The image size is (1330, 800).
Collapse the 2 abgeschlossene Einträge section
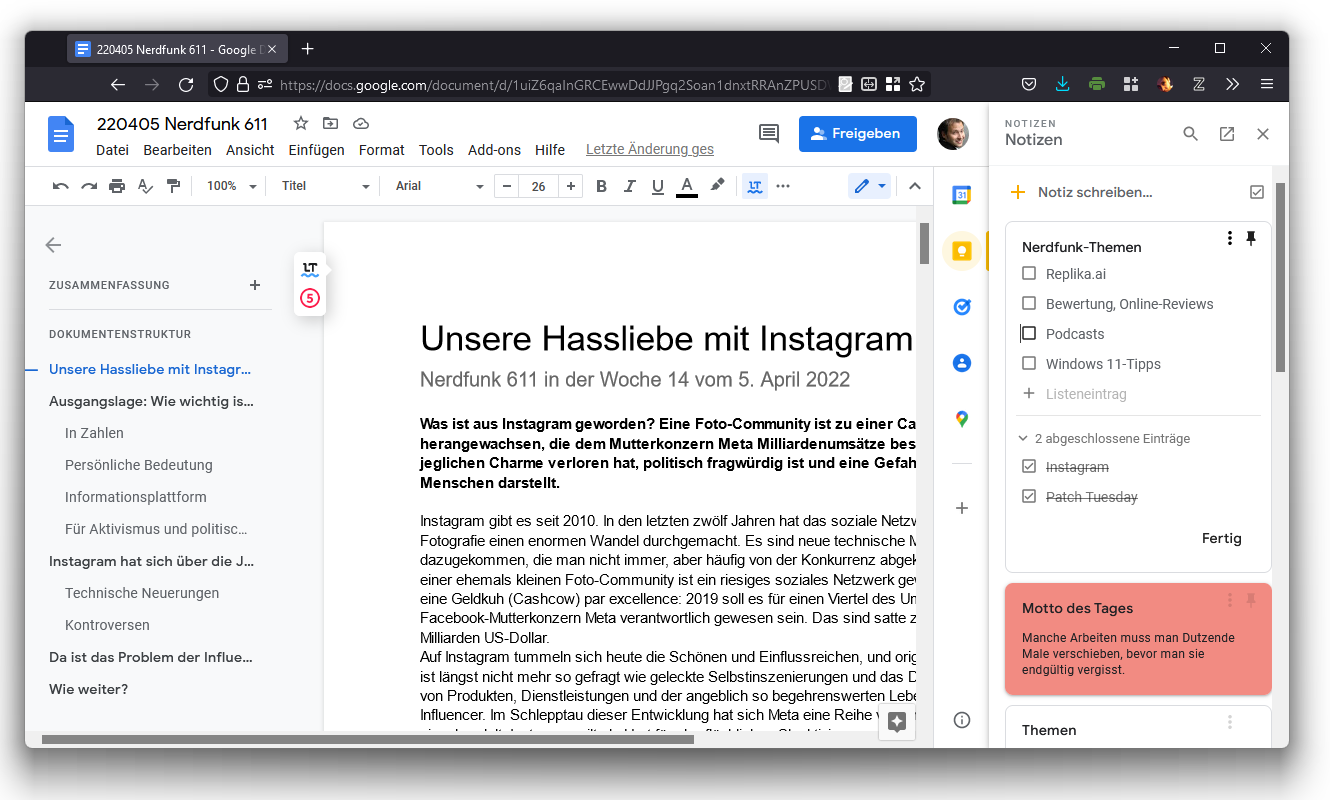1023,438
